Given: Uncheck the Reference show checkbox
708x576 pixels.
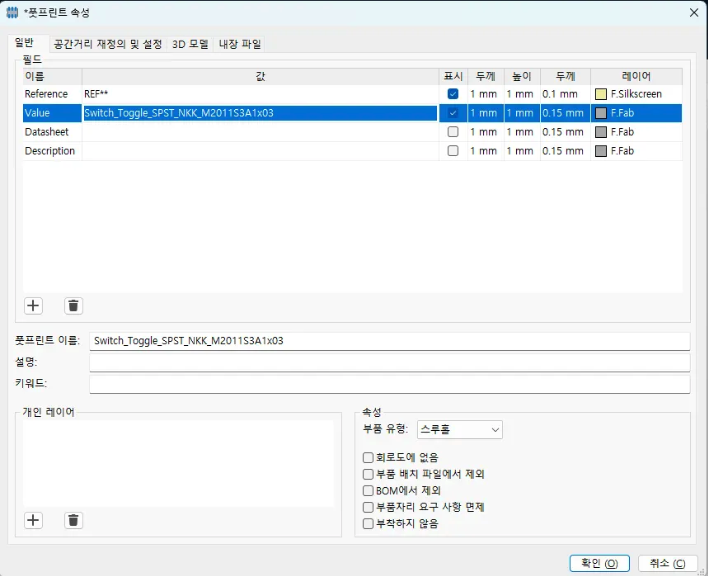Looking at the screenshot, I should [x=453, y=94].
